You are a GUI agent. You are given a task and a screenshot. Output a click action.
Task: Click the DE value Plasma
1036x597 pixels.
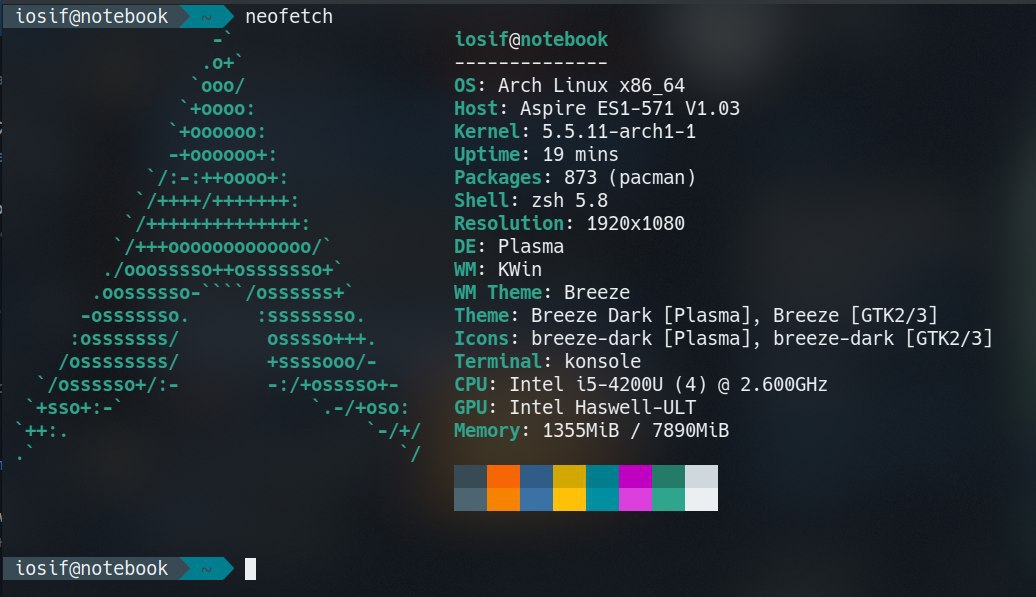[531, 246]
